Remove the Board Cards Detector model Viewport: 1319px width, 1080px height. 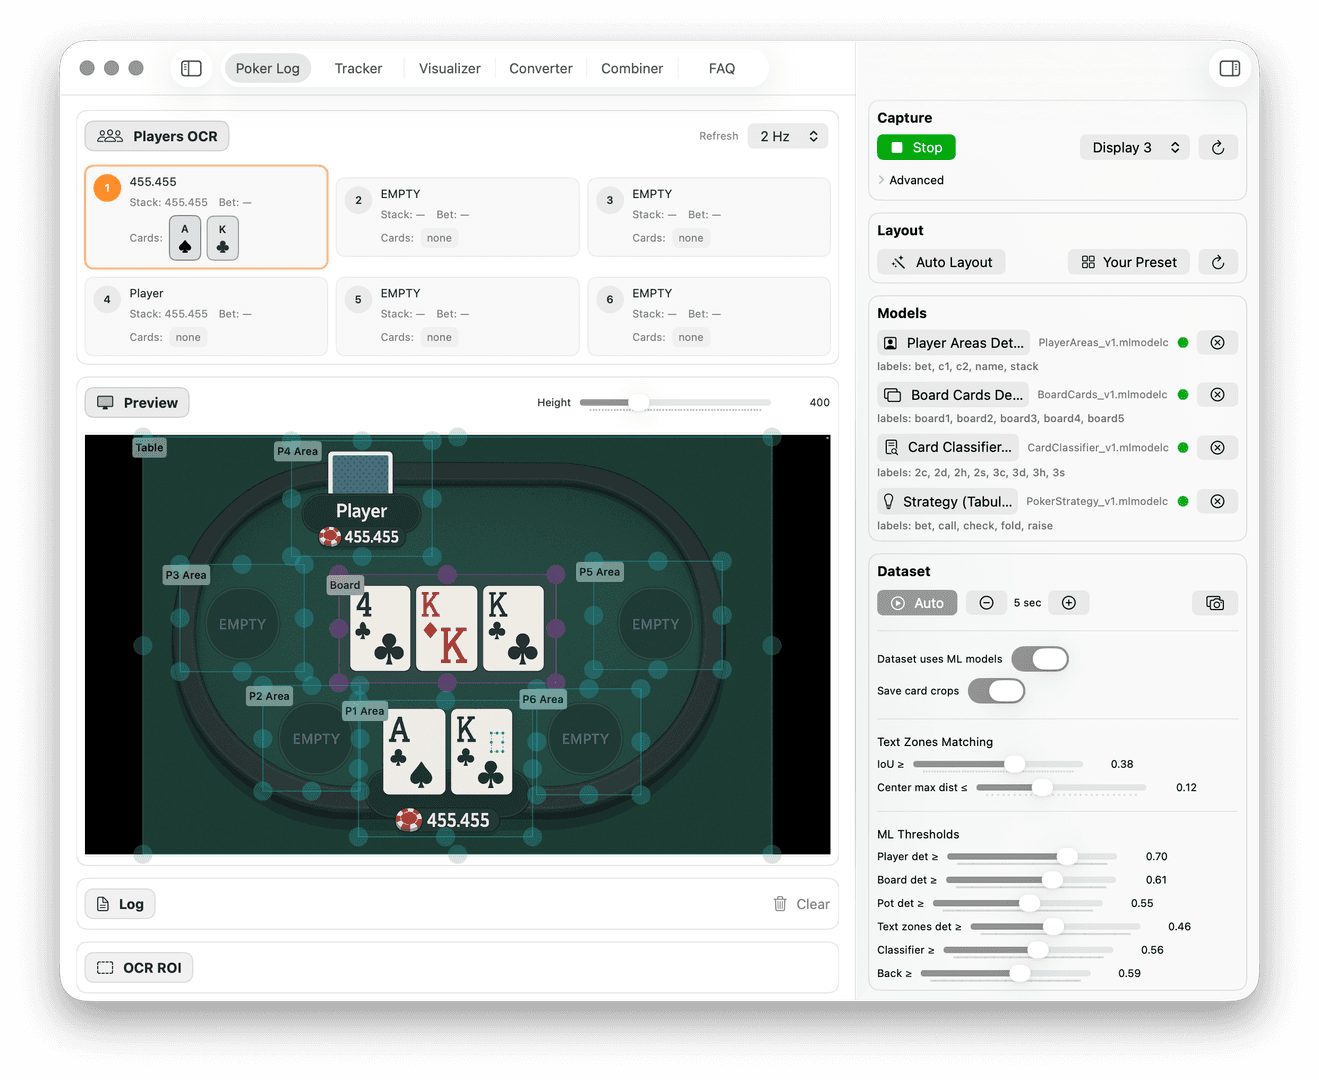pyautogui.click(x=1217, y=394)
